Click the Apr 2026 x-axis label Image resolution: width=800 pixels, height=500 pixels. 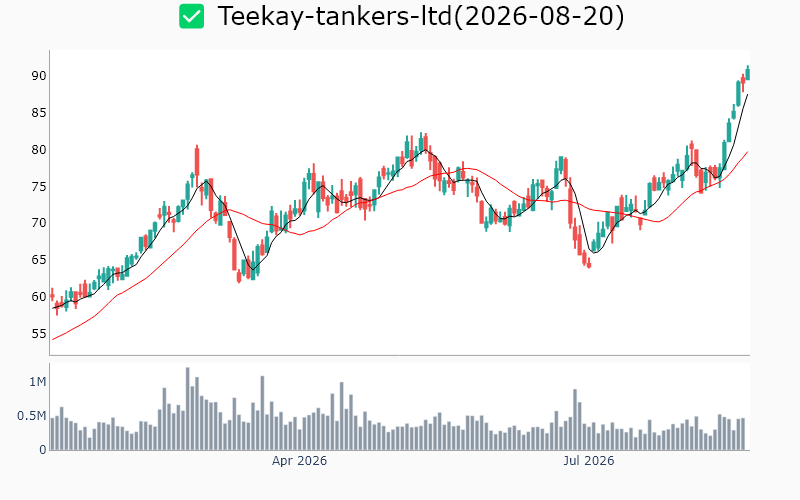point(299,461)
